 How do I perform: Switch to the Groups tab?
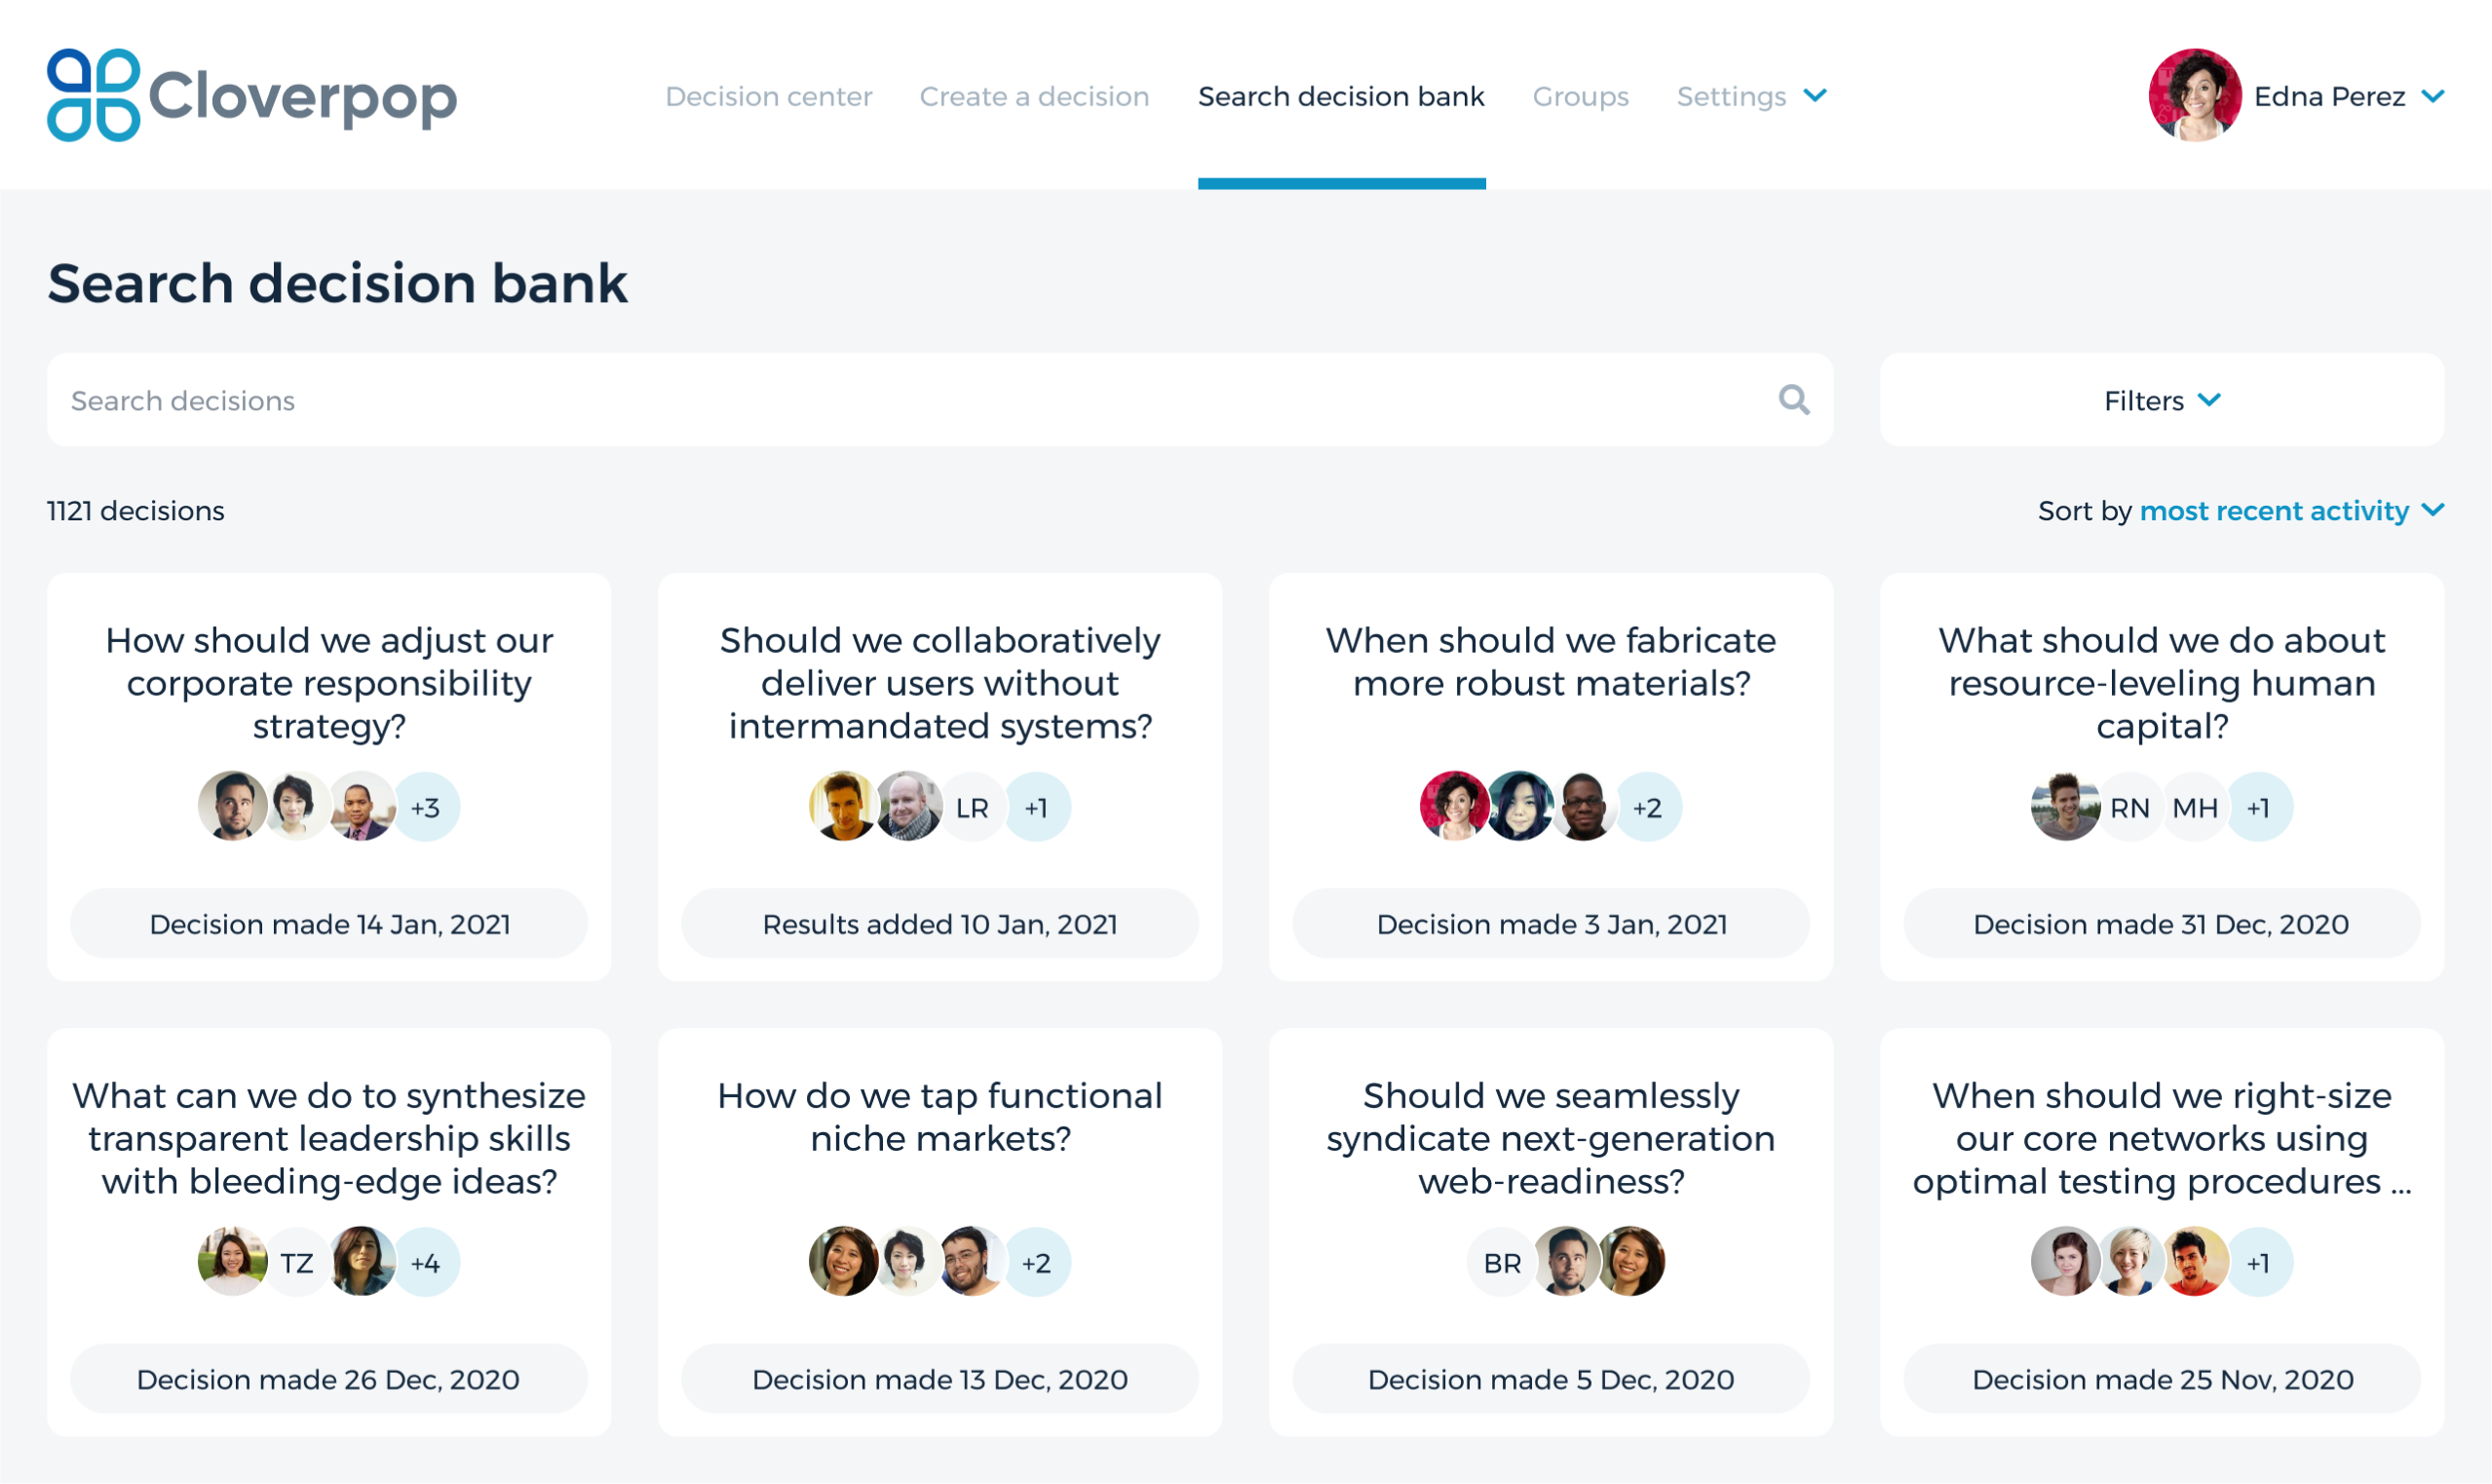tap(1580, 96)
